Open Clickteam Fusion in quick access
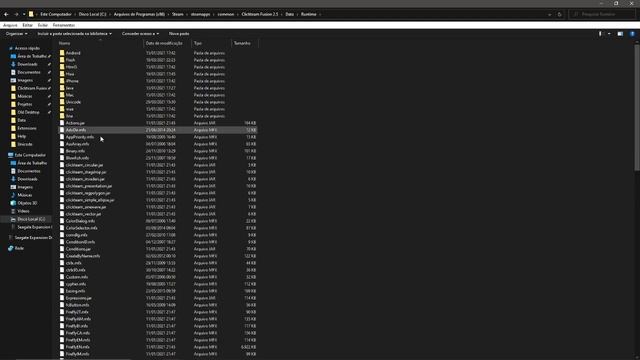Viewport: 640px width, 360px height. [x=32, y=88]
